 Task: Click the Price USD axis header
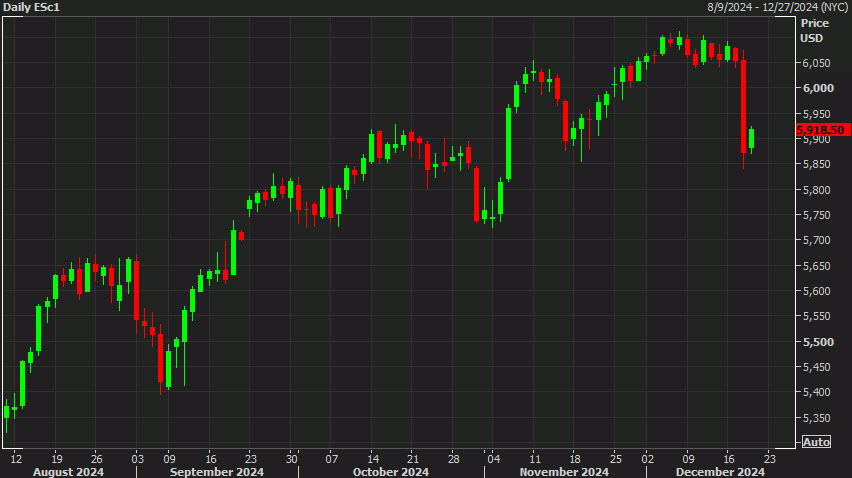815,30
